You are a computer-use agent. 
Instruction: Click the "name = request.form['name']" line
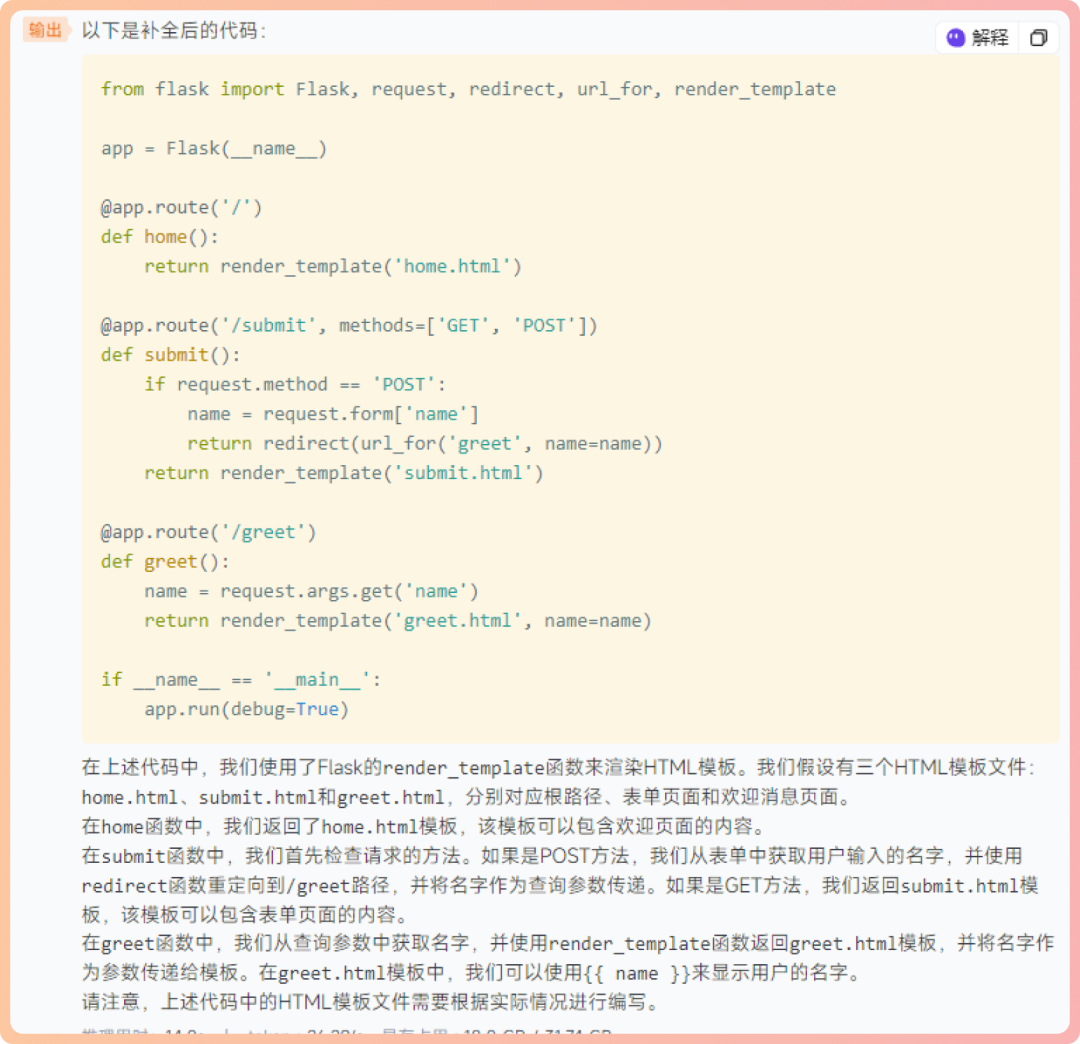(333, 414)
